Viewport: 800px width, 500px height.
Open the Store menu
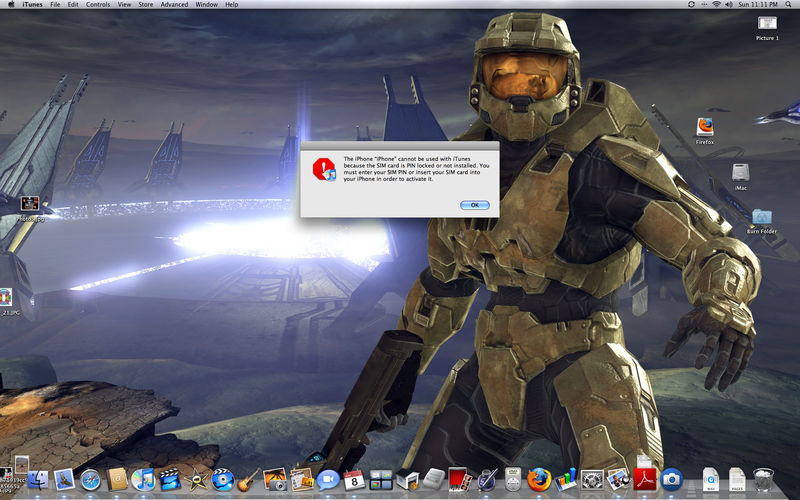click(145, 4)
